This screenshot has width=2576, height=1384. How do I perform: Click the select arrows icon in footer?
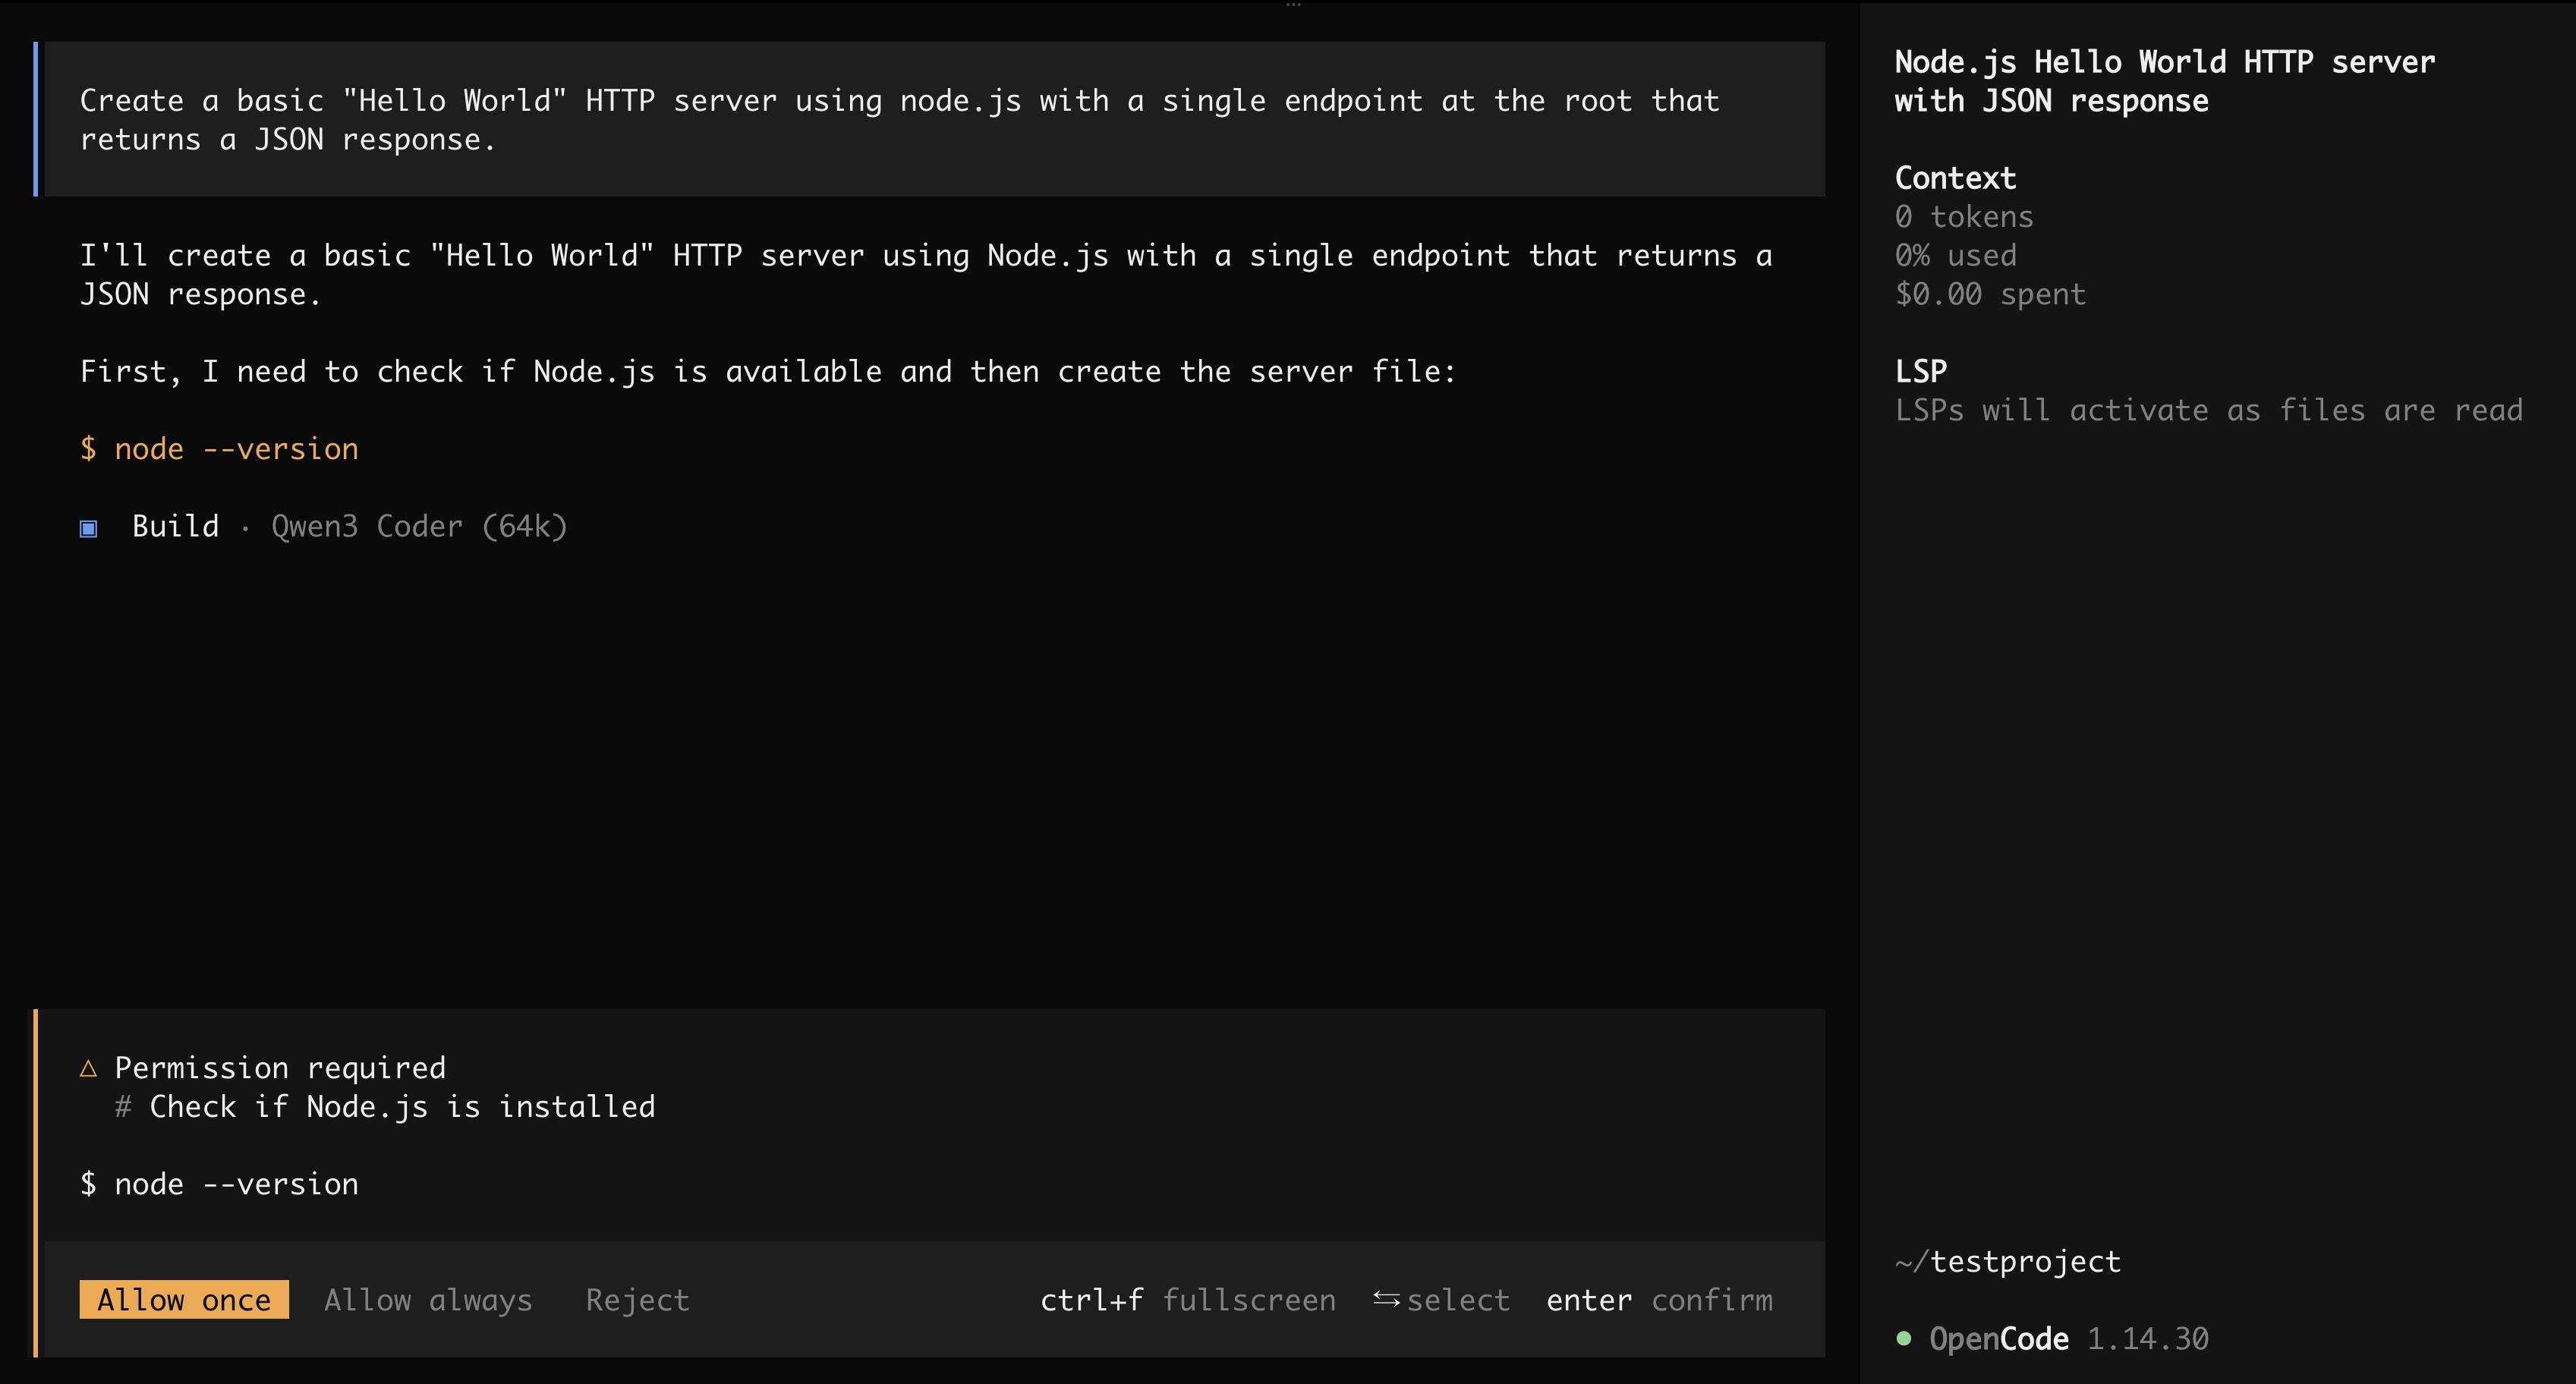pyautogui.click(x=1386, y=1299)
